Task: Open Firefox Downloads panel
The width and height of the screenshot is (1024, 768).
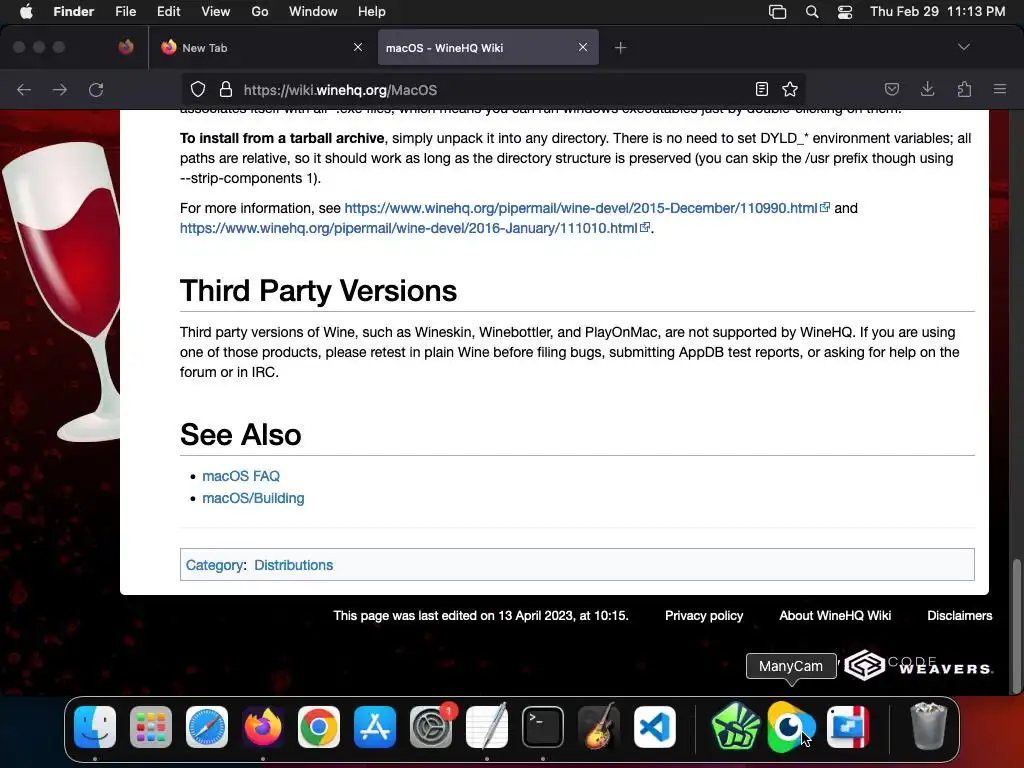Action: coord(927,89)
